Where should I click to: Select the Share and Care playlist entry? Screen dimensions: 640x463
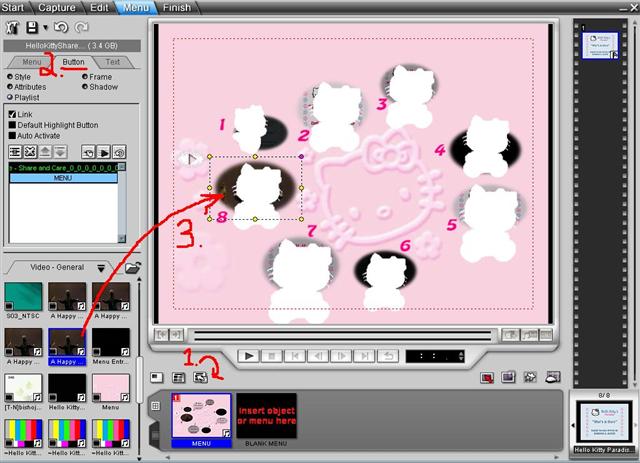coord(63,168)
